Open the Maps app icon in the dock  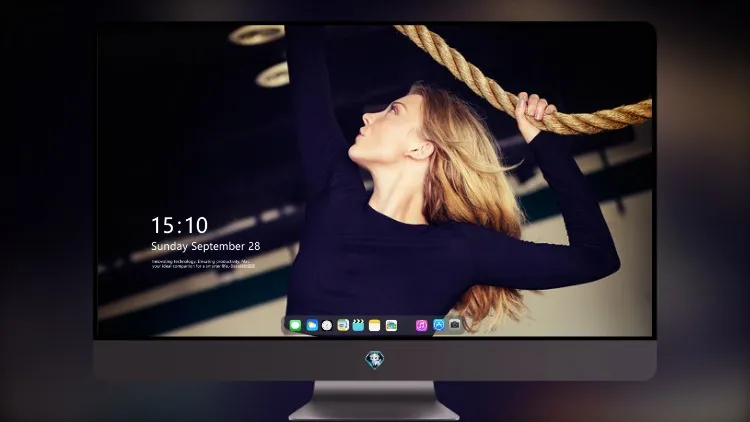(343, 325)
